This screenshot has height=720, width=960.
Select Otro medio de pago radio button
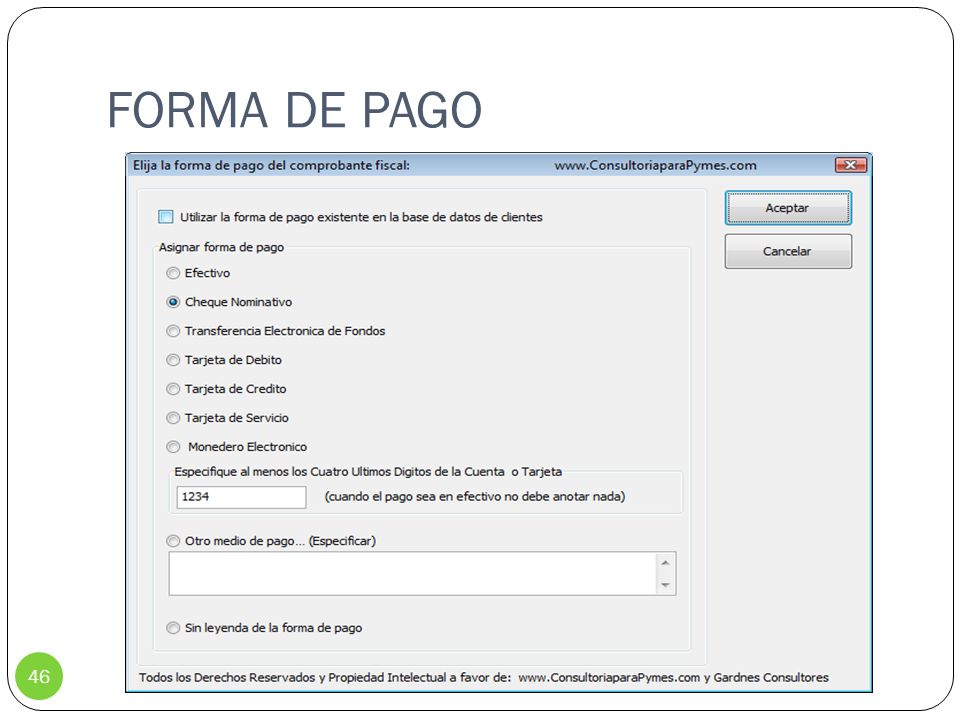tap(173, 541)
